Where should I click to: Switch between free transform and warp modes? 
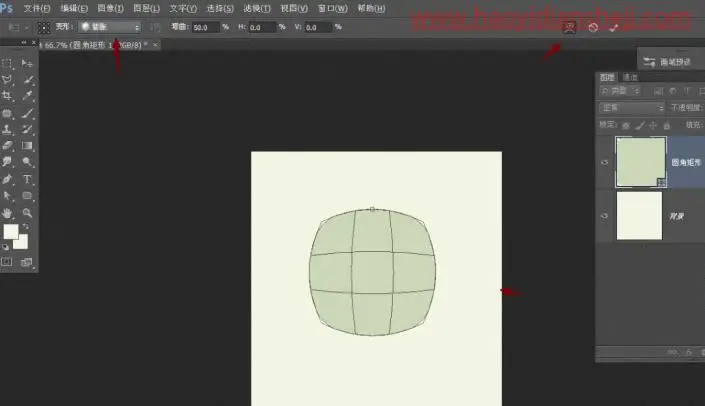570,27
